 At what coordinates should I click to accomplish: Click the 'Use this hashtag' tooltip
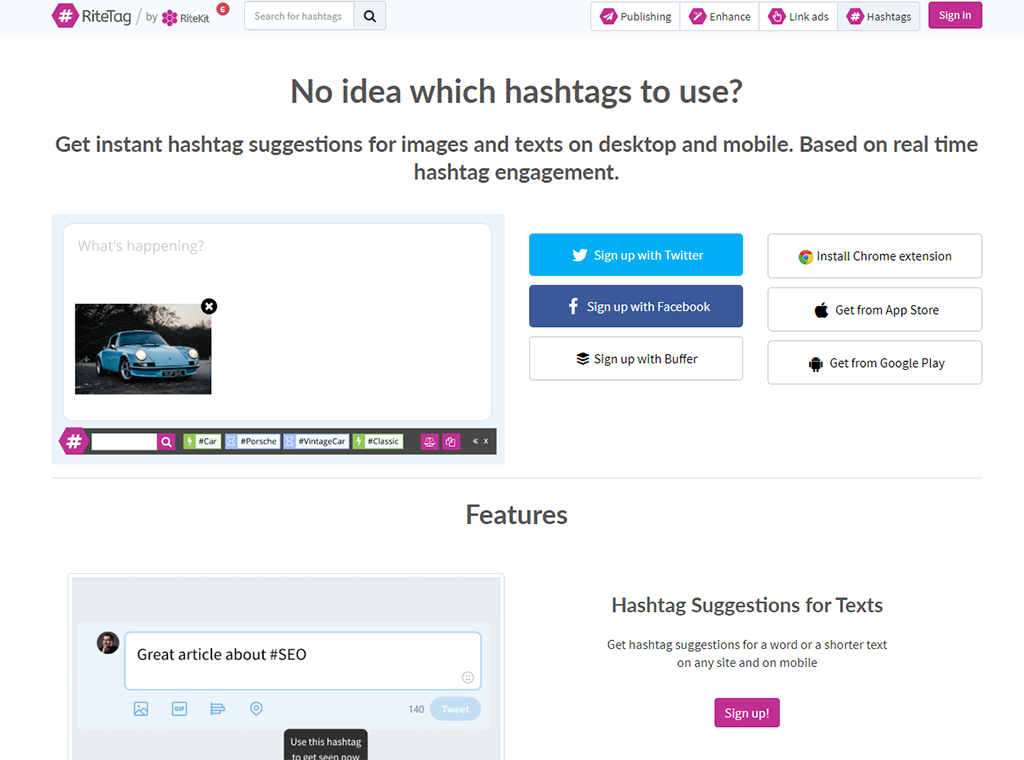(x=325, y=745)
